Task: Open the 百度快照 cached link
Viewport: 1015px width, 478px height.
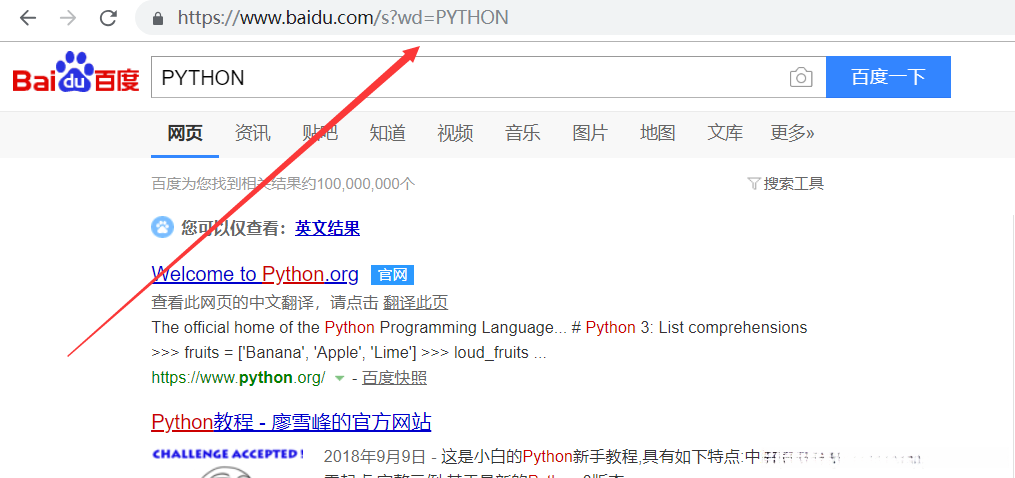Action: pyautogui.click(x=394, y=378)
